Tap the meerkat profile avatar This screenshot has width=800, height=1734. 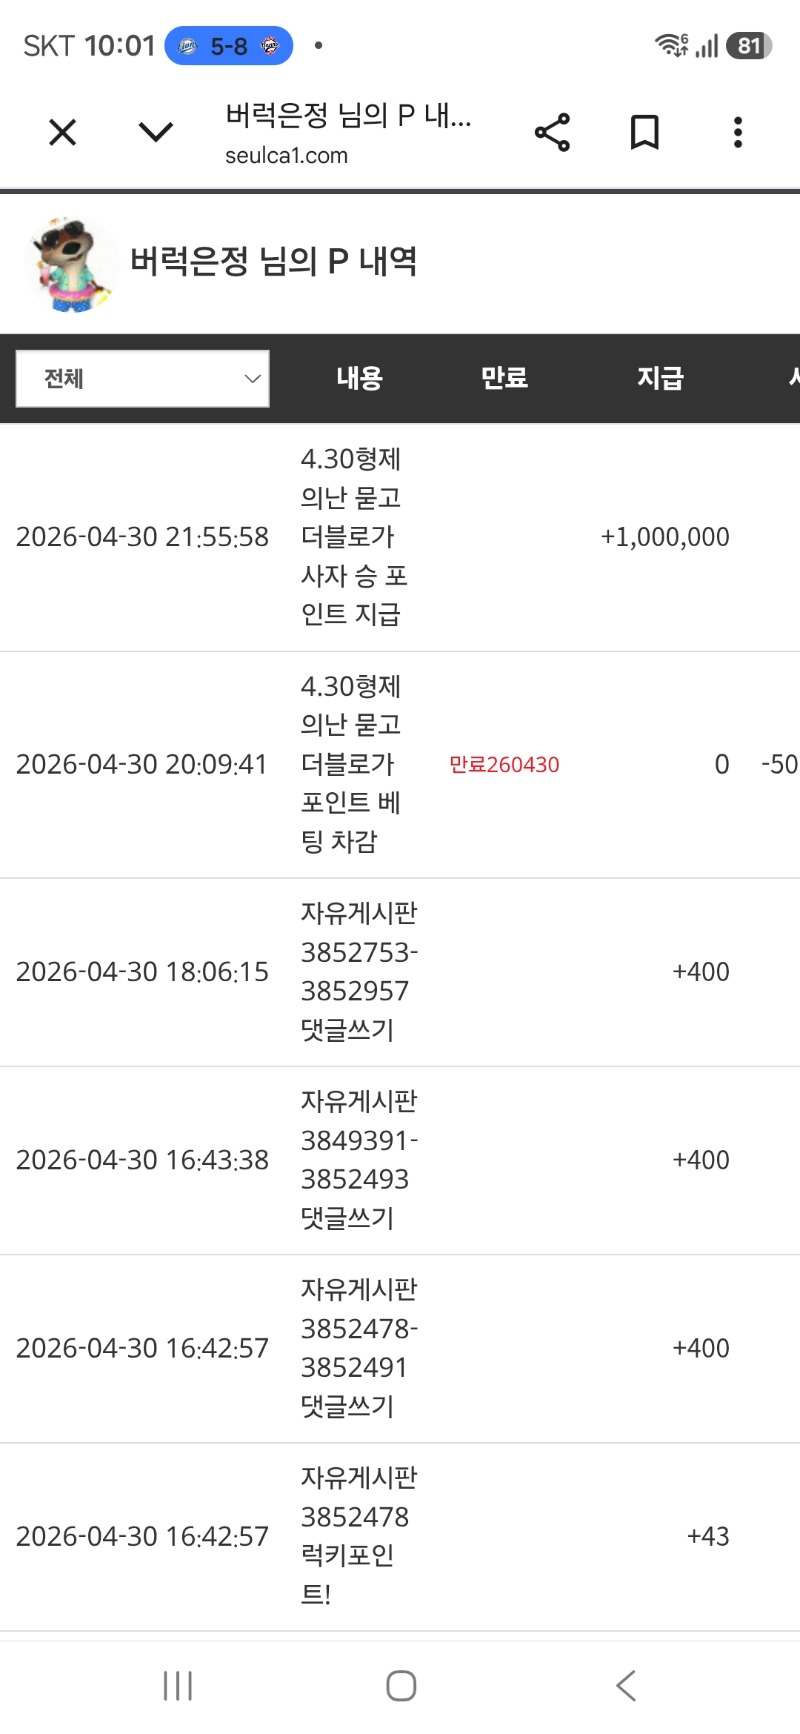(70, 264)
